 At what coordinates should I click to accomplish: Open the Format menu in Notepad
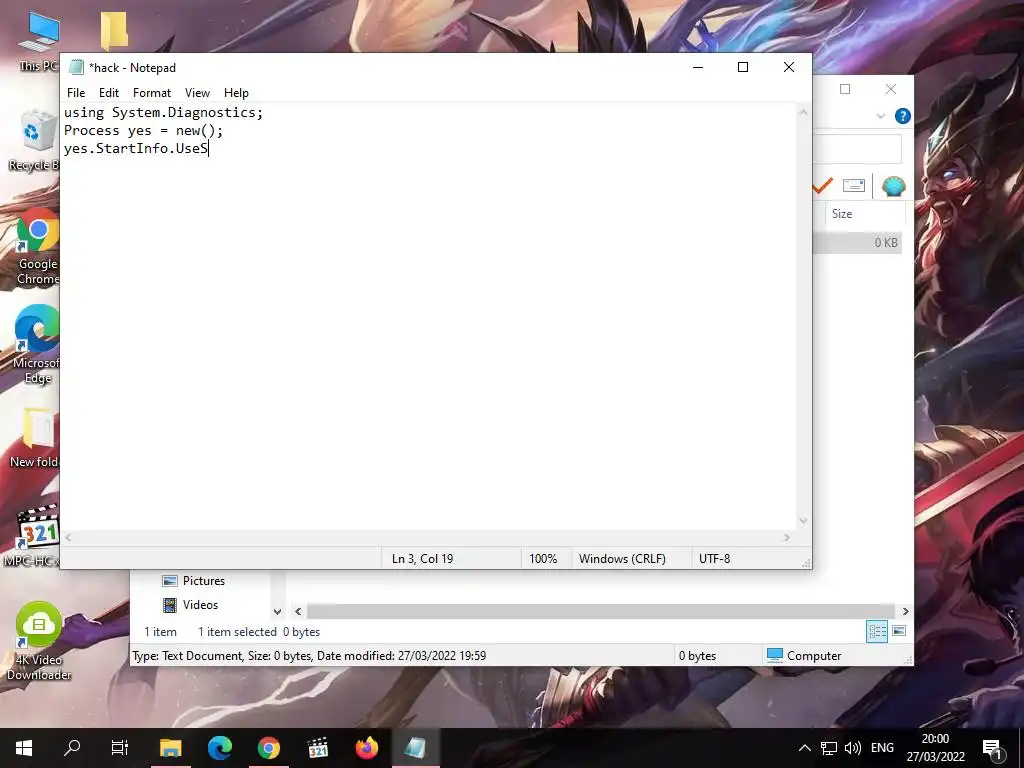pos(152,93)
